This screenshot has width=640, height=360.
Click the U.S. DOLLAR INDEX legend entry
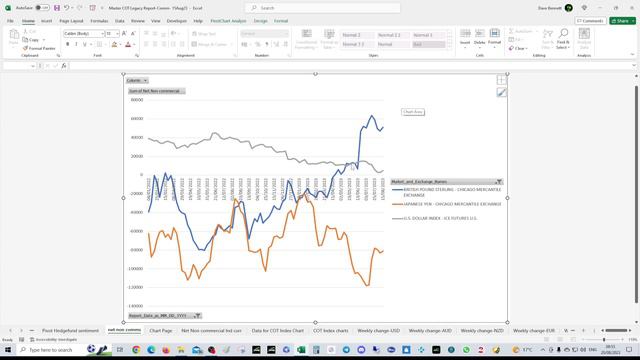tap(435, 218)
